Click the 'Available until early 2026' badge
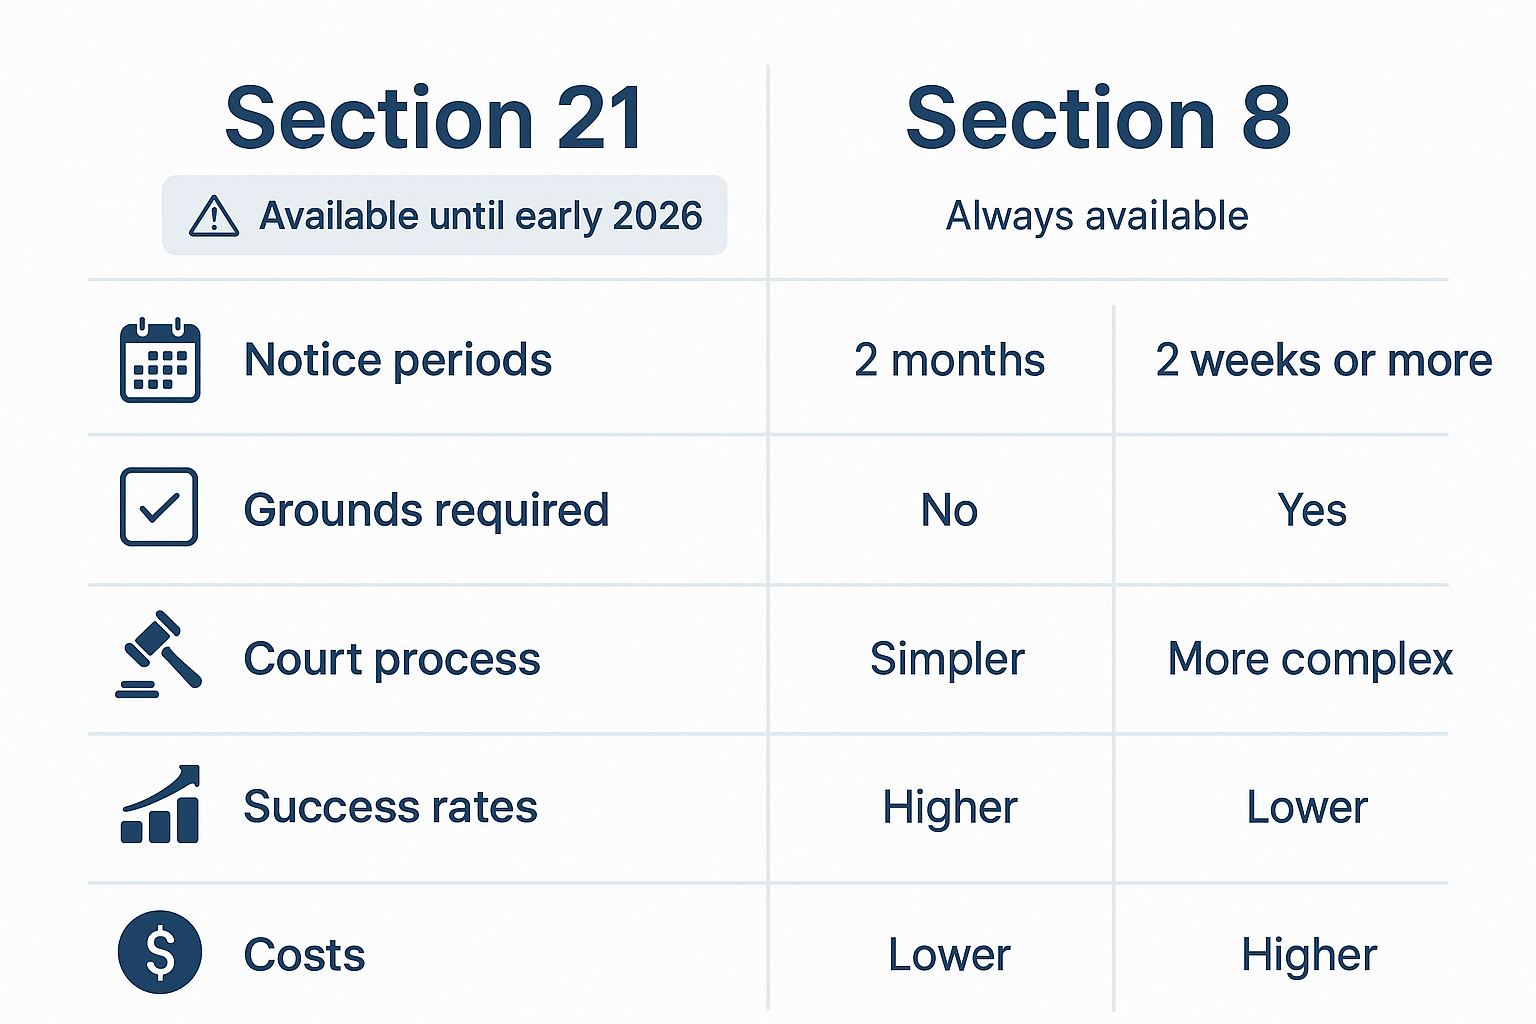This screenshot has width=1536, height=1024. pos(445,216)
